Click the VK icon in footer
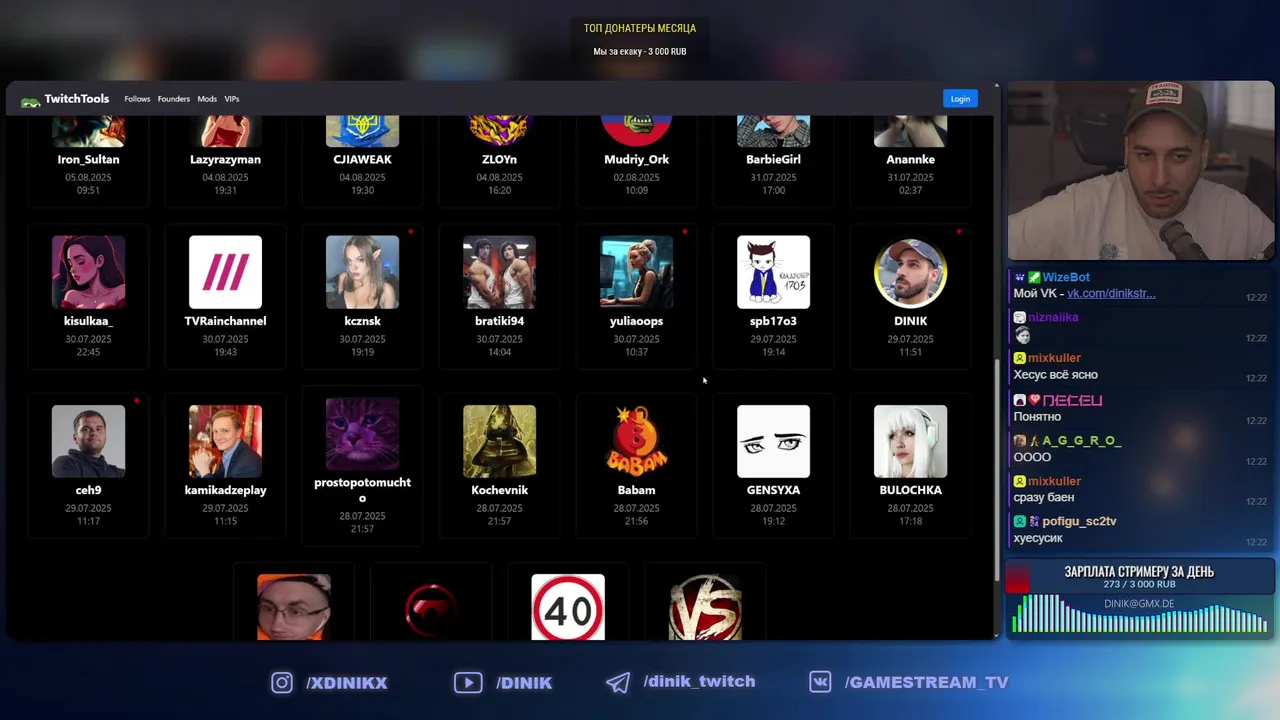The height and width of the screenshot is (720, 1280). [x=820, y=682]
